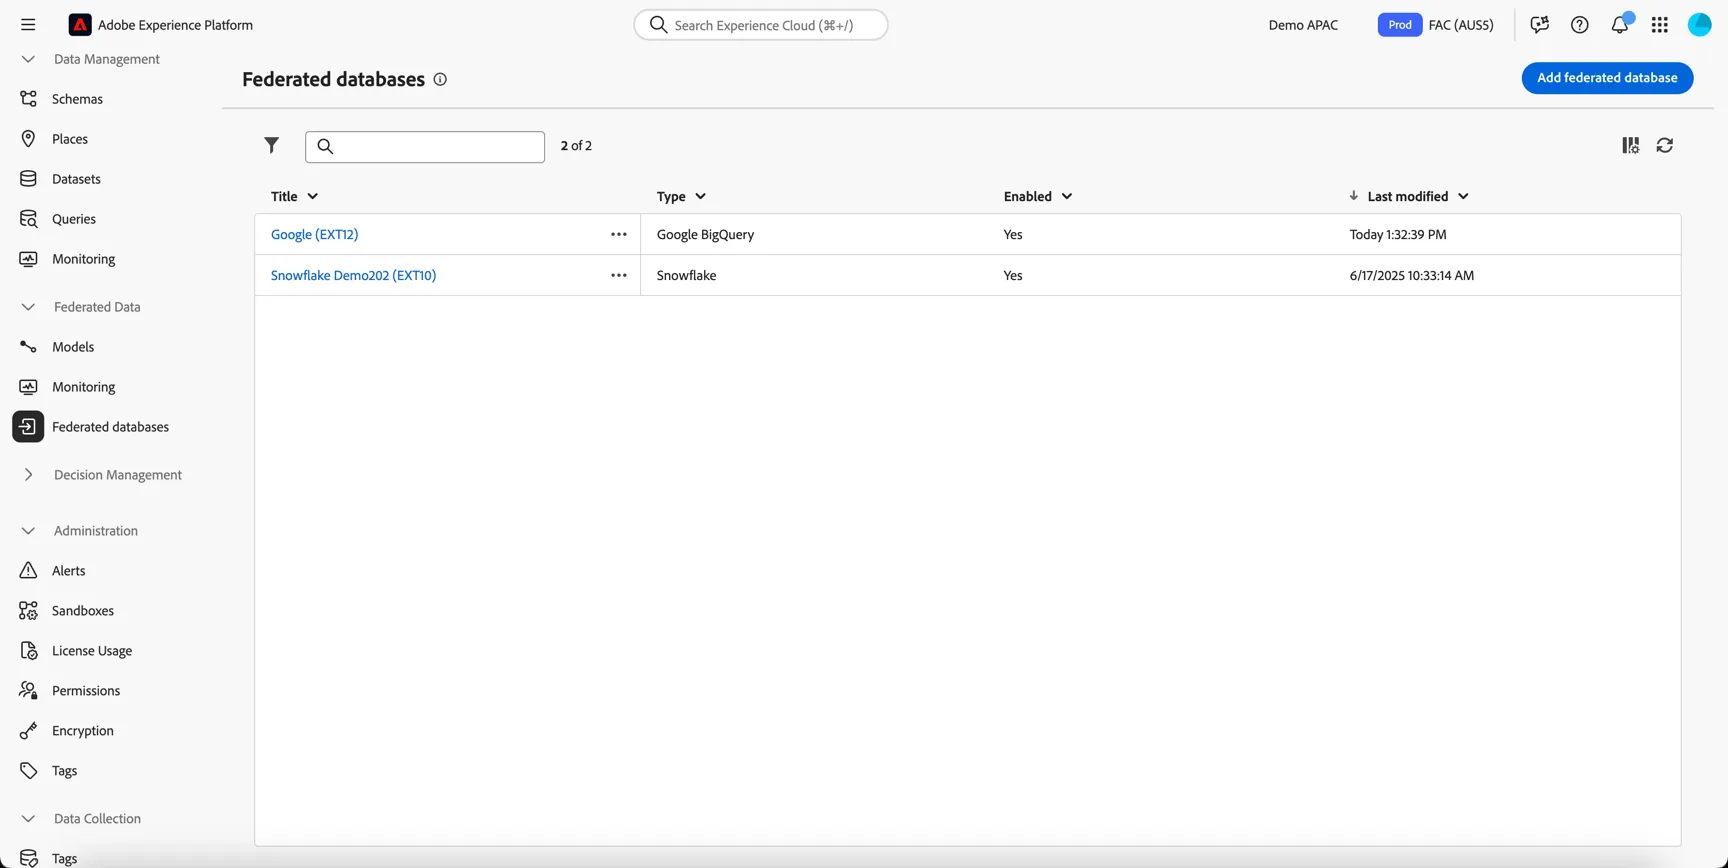This screenshot has width=1728, height=868.
Task: Open the app switcher grid icon
Action: [1660, 25]
